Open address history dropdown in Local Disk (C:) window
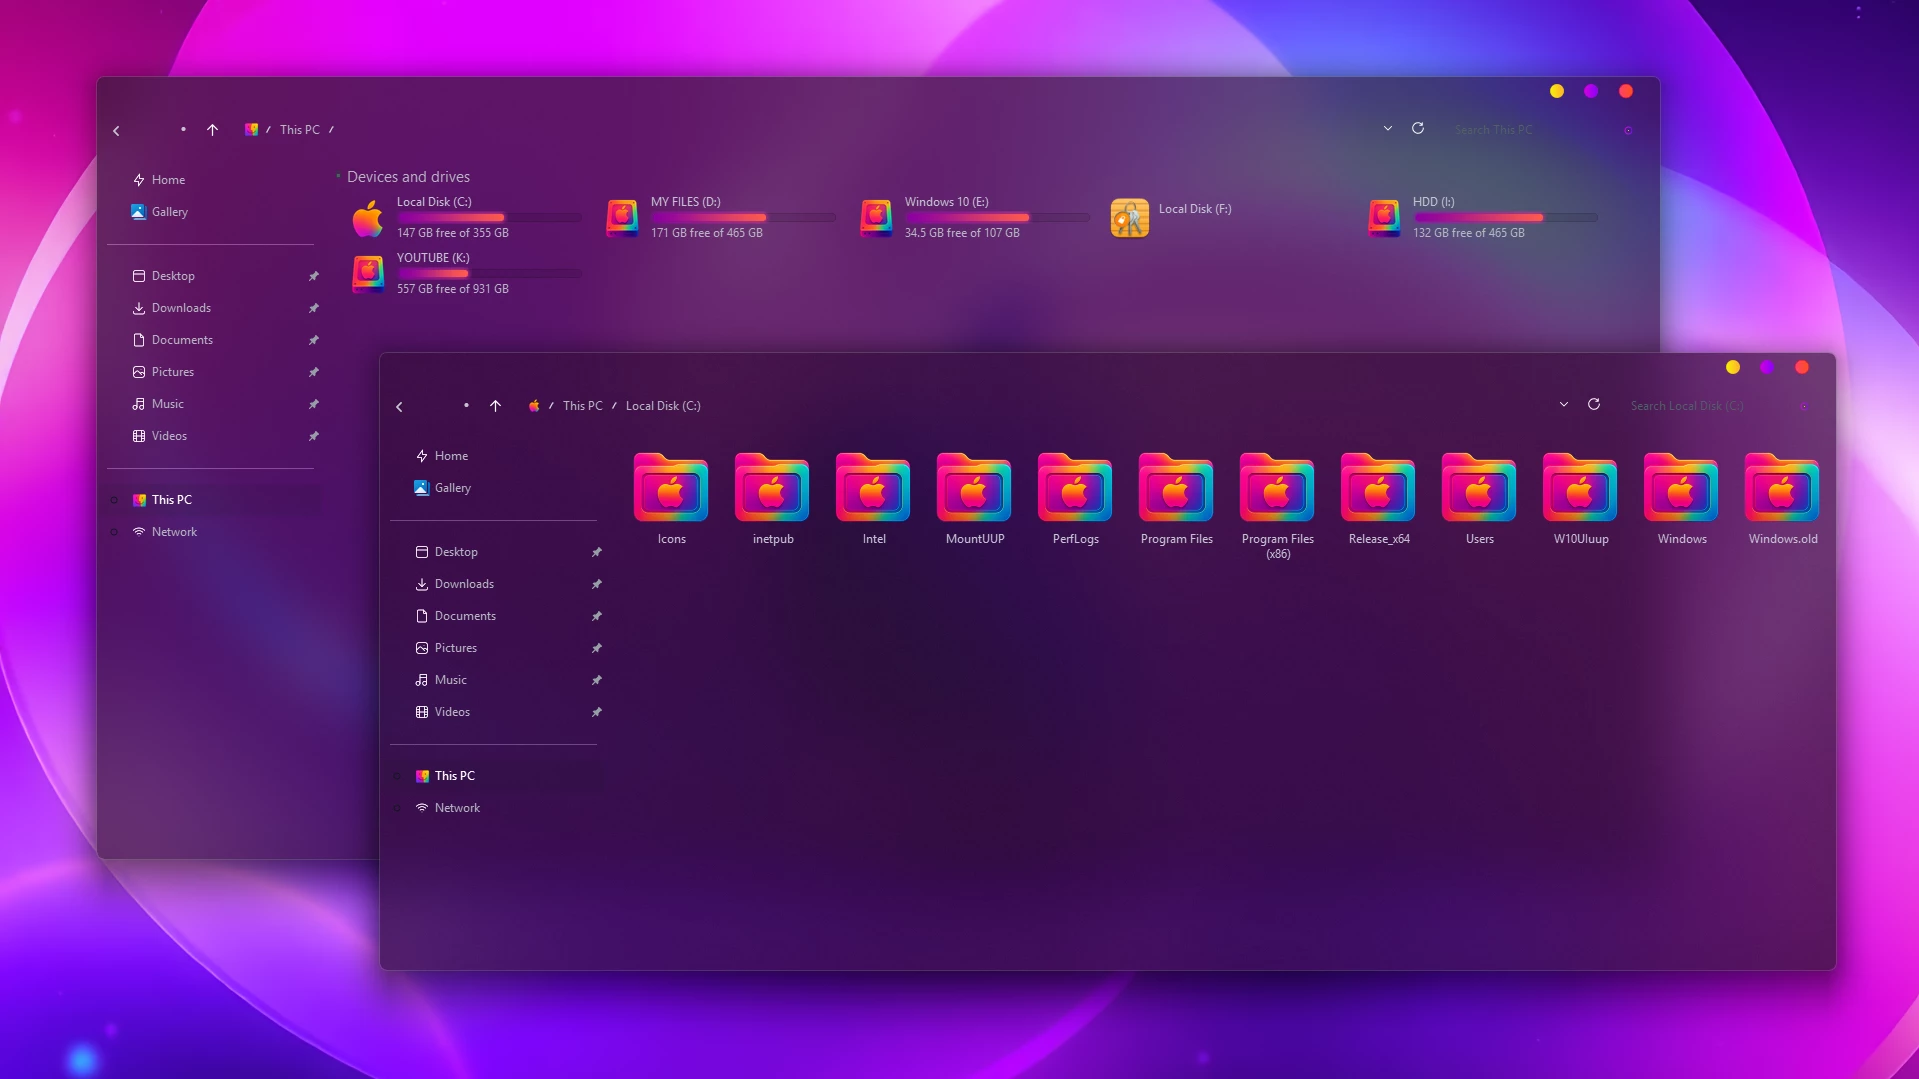The width and height of the screenshot is (1919, 1079). (x=1563, y=405)
